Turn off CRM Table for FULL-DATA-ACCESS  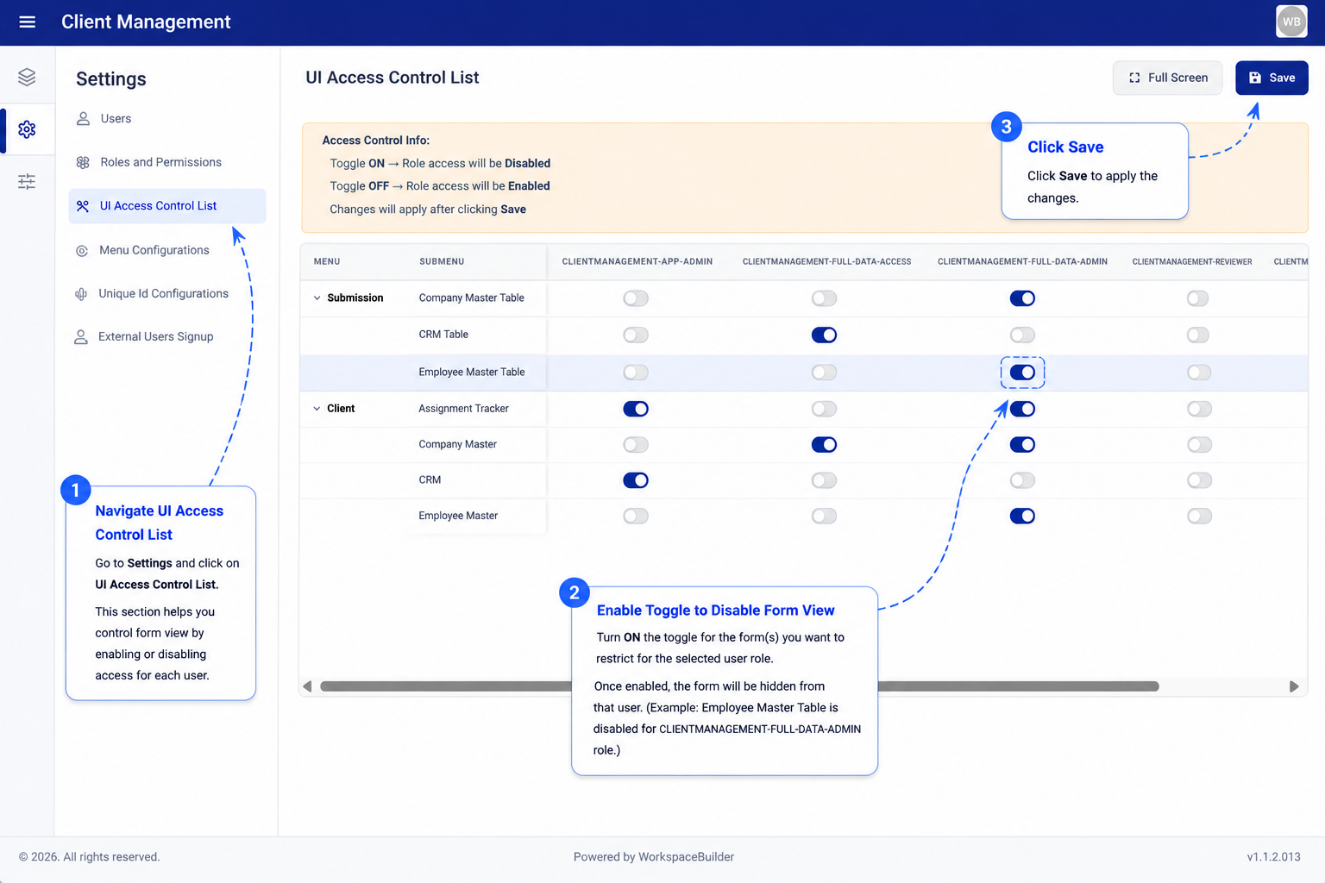point(824,335)
